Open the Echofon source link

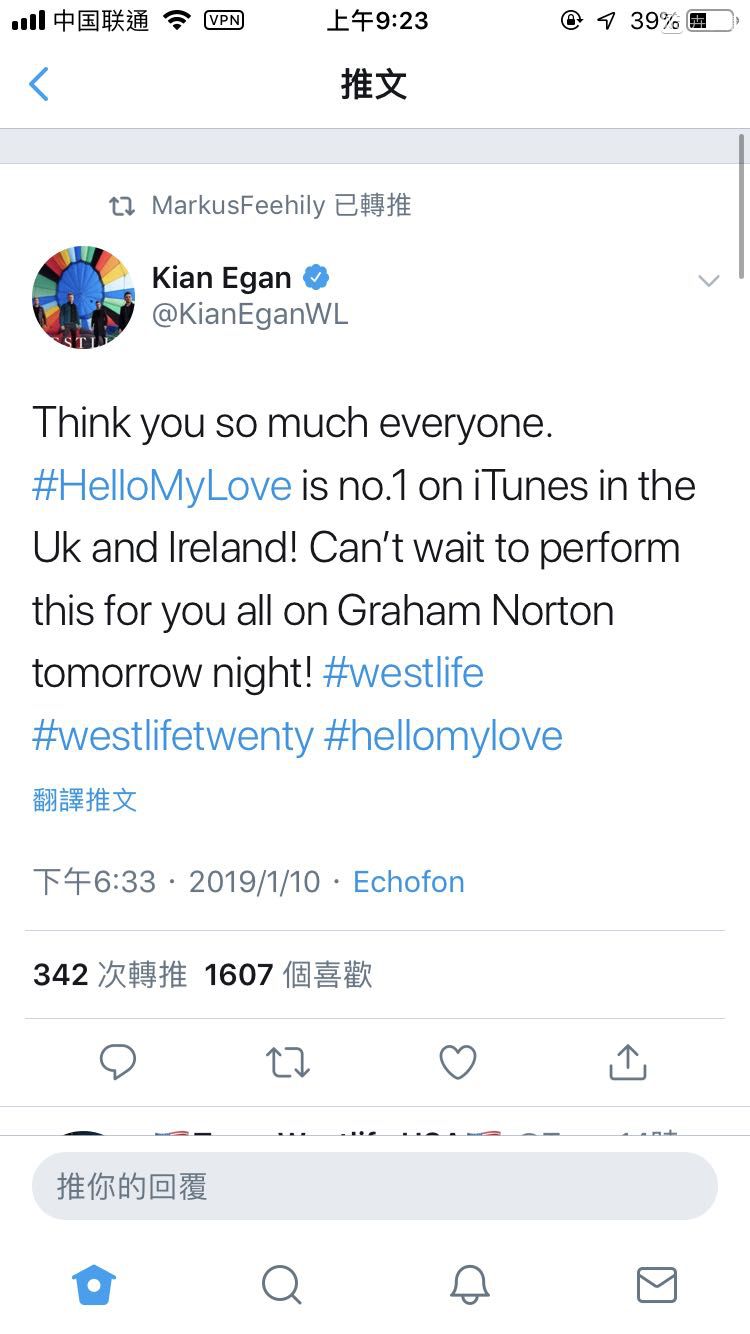pyautogui.click(x=409, y=882)
